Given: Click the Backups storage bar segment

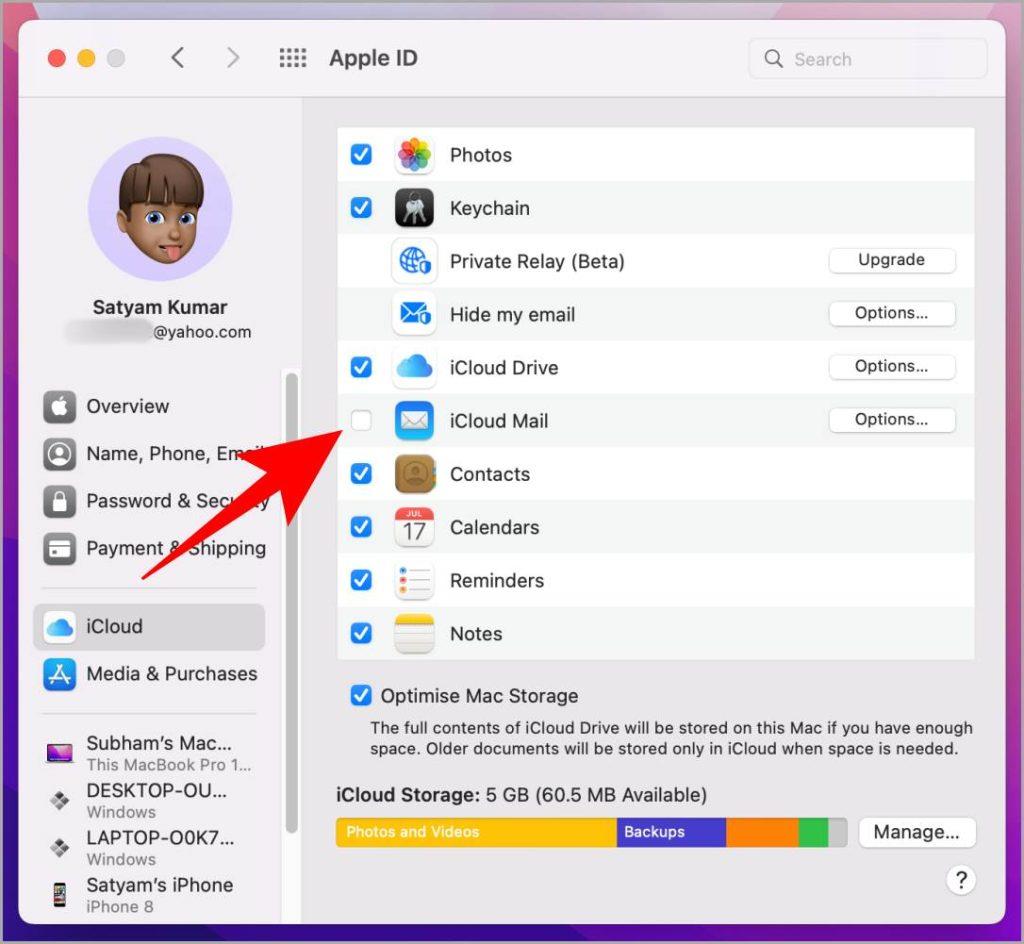Looking at the screenshot, I should [x=671, y=832].
